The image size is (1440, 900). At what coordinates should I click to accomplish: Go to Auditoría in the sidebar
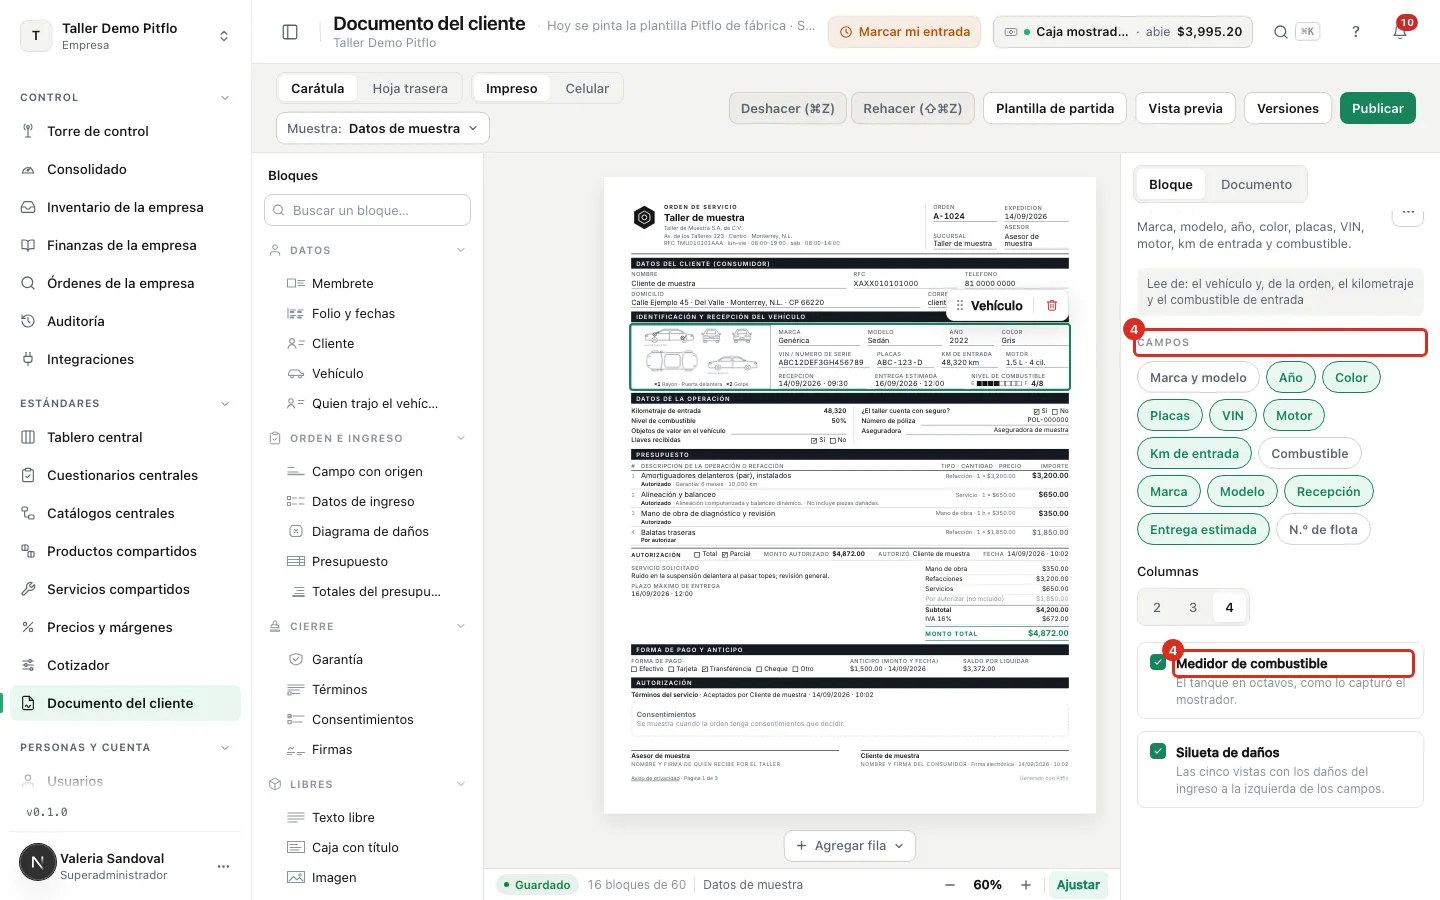125,321
